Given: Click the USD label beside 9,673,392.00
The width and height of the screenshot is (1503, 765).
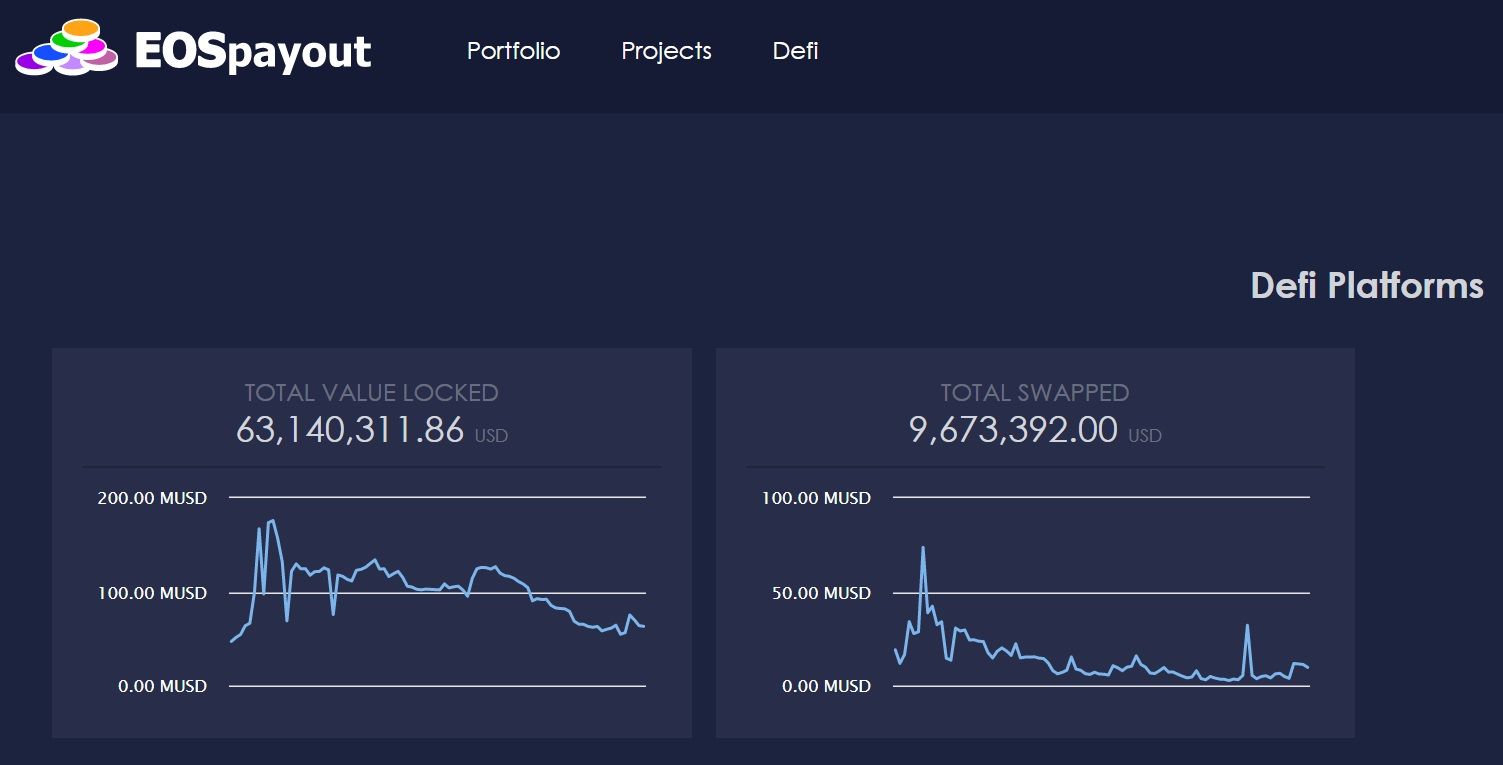Looking at the screenshot, I should pos(1145,436).
